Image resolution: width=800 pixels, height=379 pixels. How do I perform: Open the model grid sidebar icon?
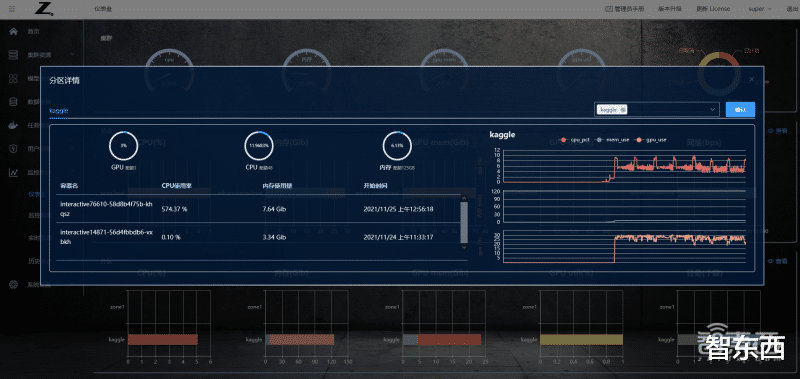click(13, 78)
